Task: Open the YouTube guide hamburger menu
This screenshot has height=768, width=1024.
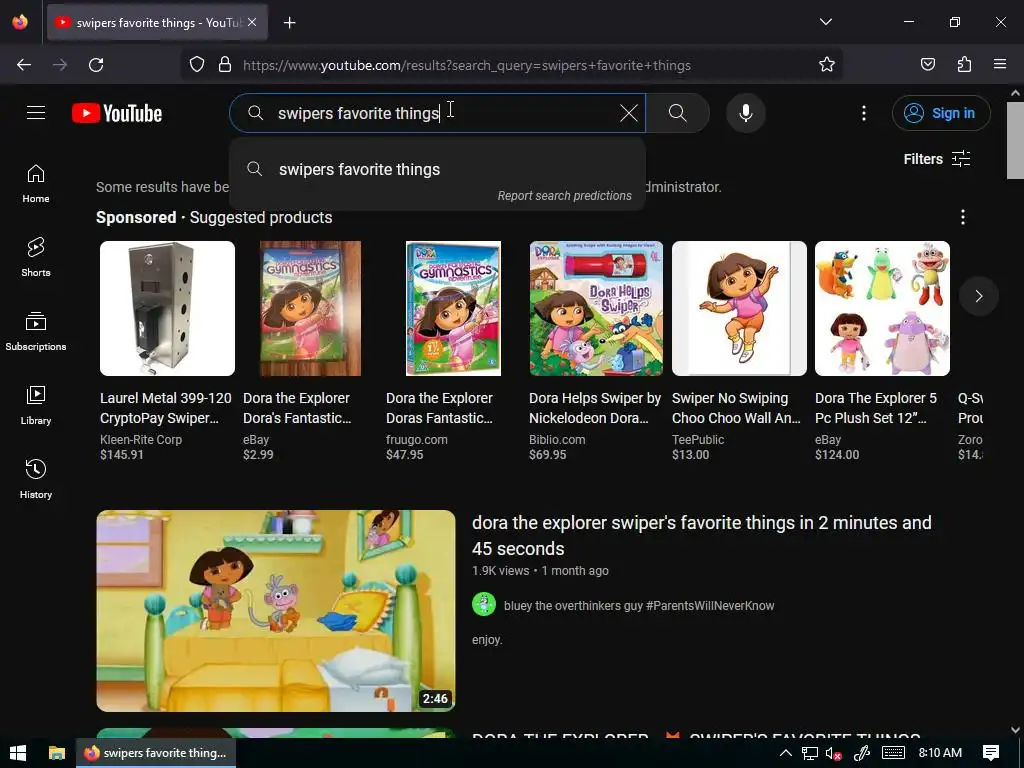Action: pyautogui.click(x=36, y=113)
